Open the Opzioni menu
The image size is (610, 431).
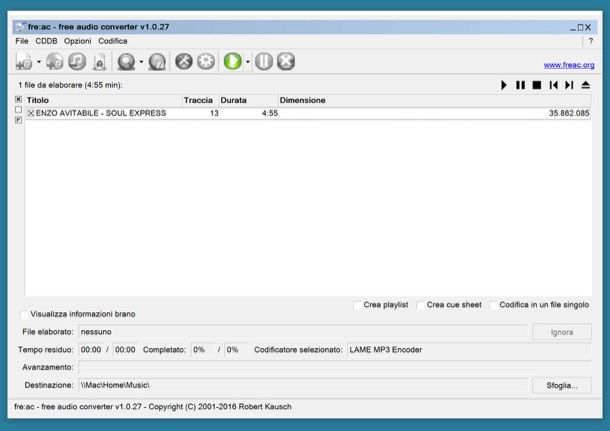point(77,41)
